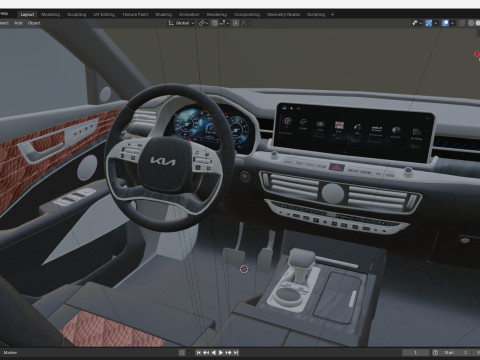This screenshot has width=480, height=360.
Task: Switch to the Geometry Nodes workspace
Action: pos(283,15)
